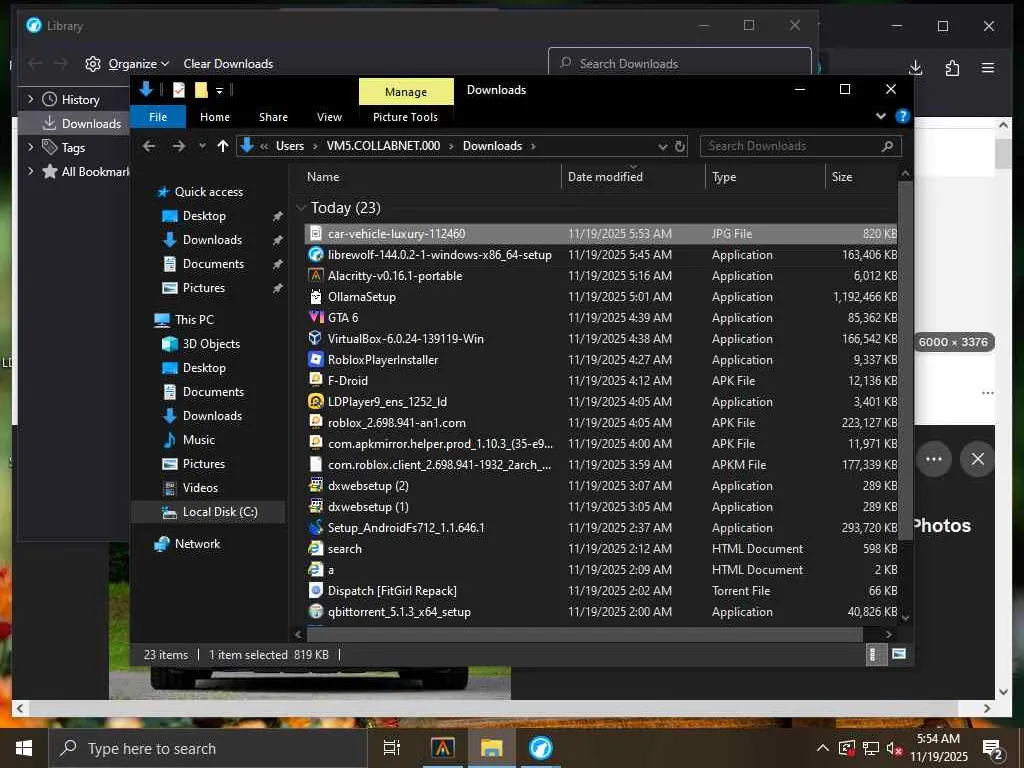Click Properties icon in quick access toolbar
The image size is (1024, 768).
tap(178, 90)
